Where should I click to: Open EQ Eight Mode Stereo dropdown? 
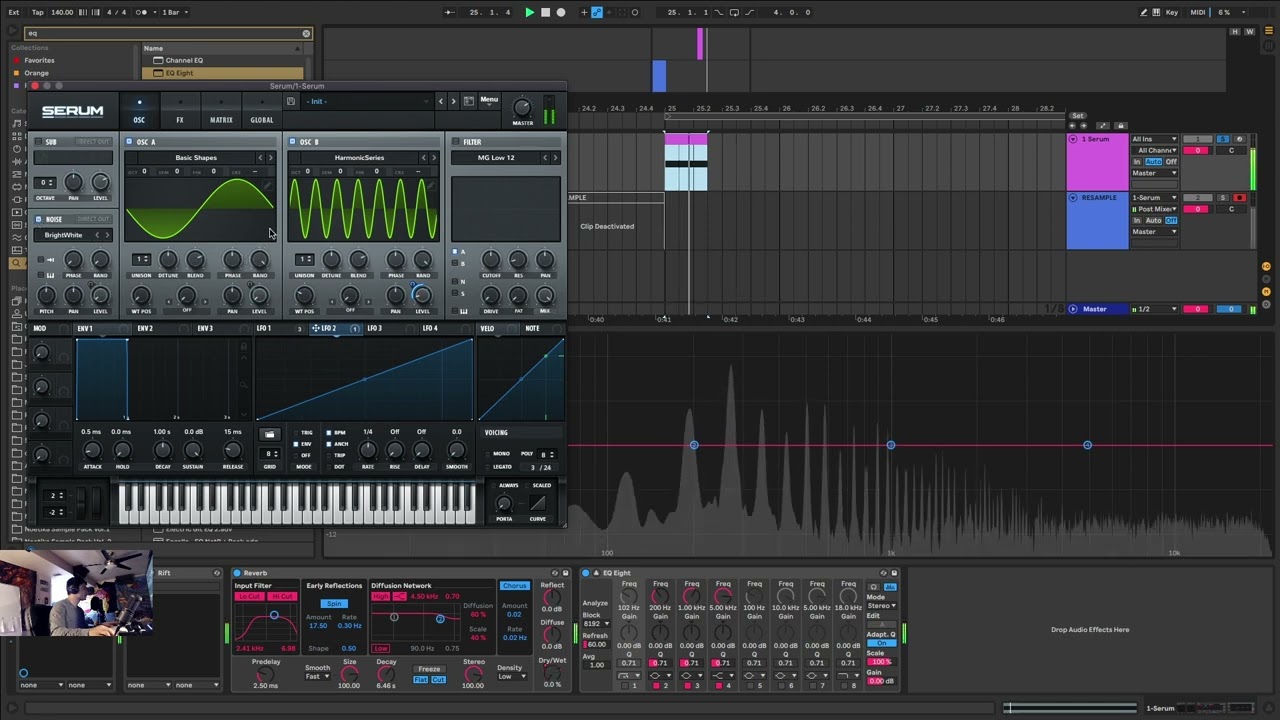pos(881,605)
